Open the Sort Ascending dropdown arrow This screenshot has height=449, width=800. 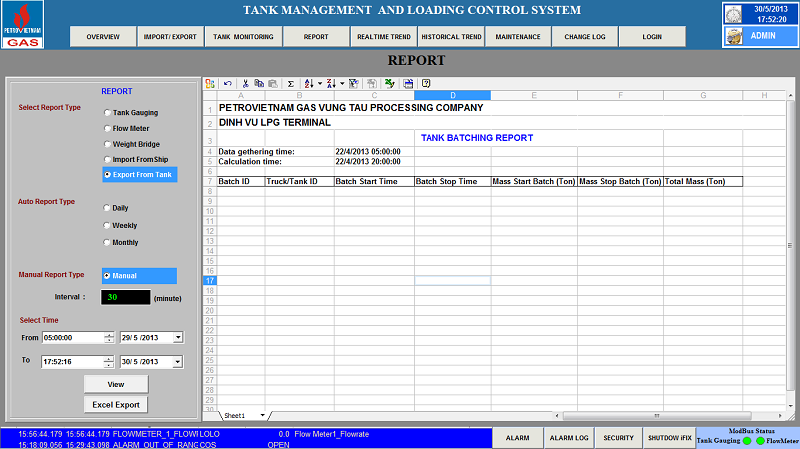pos(320,84)
